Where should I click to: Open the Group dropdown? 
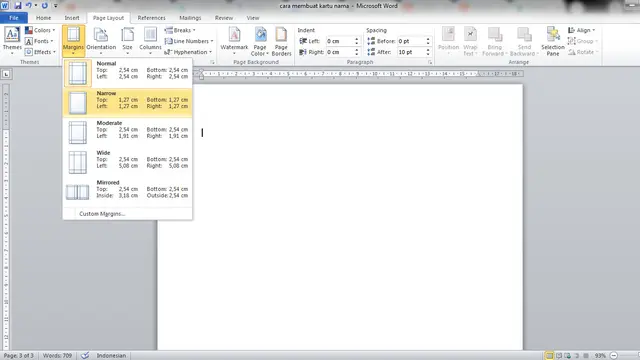pyautogui.click(x=583, y=41)
